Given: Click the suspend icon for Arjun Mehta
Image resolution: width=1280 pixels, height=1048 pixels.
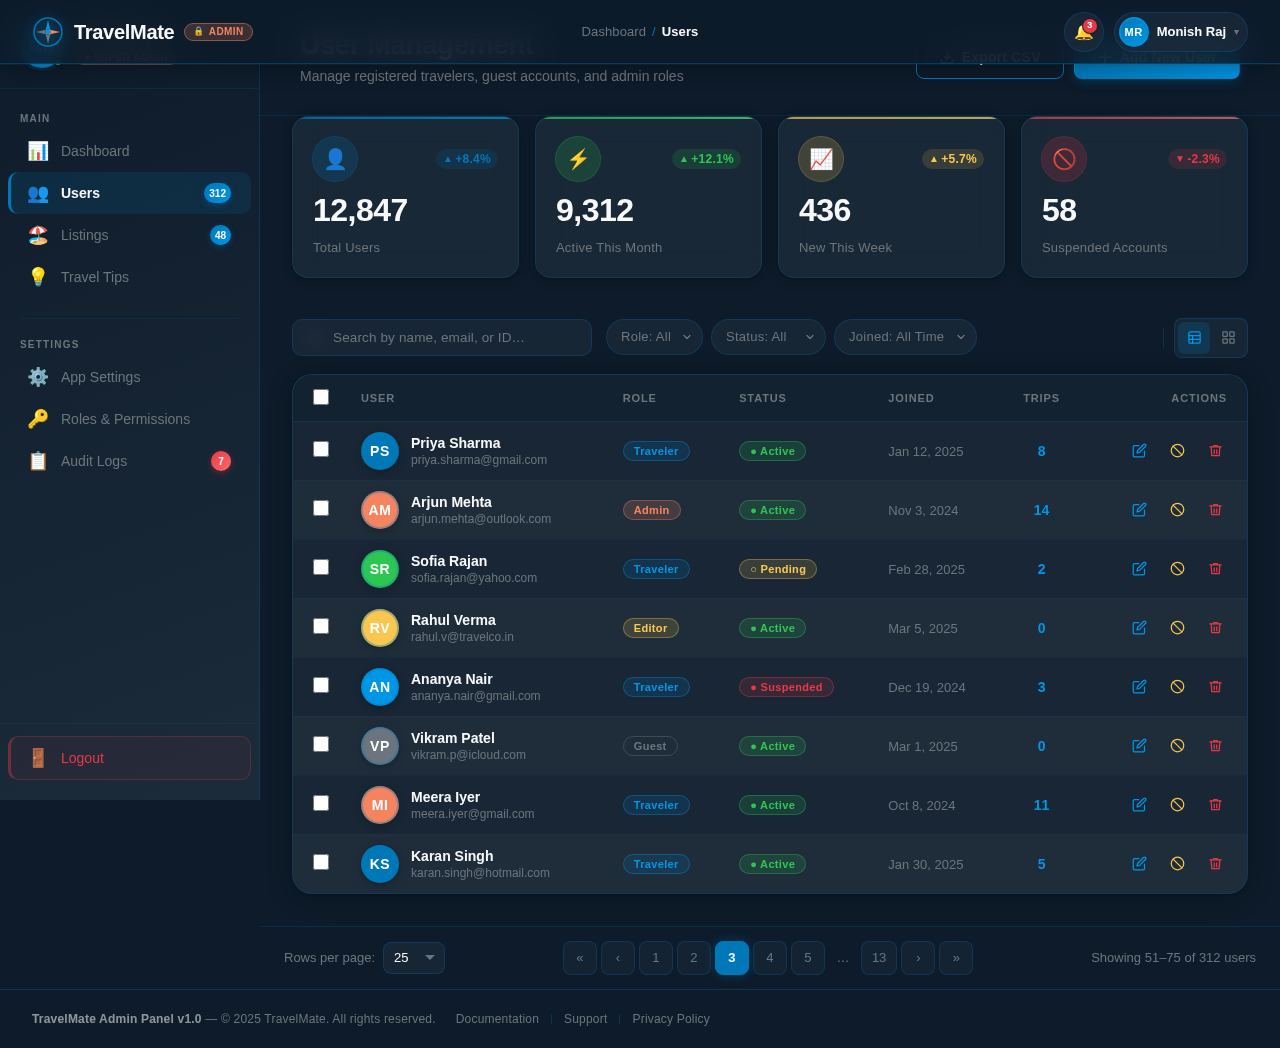Looking at the screenshot, I should (x=1177, y=509).
